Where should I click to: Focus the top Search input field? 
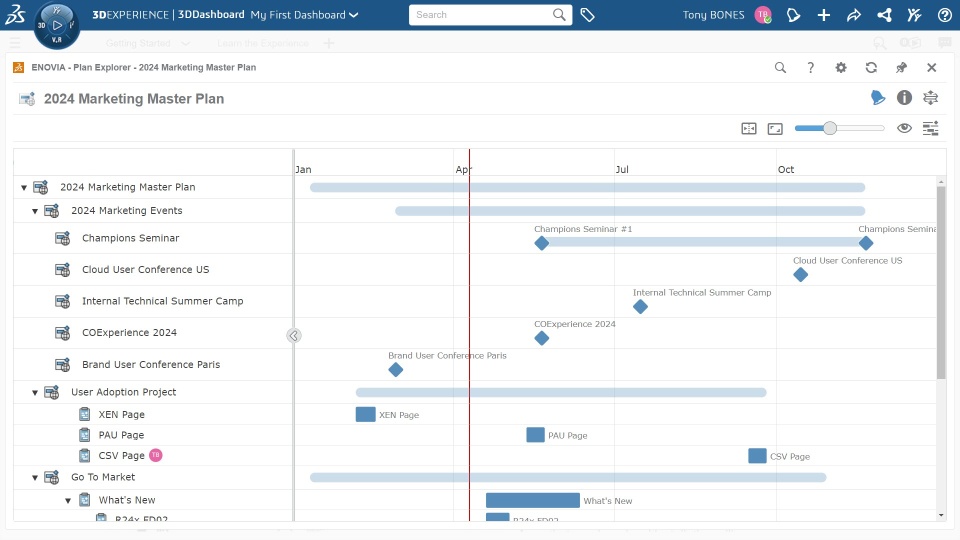481,15
